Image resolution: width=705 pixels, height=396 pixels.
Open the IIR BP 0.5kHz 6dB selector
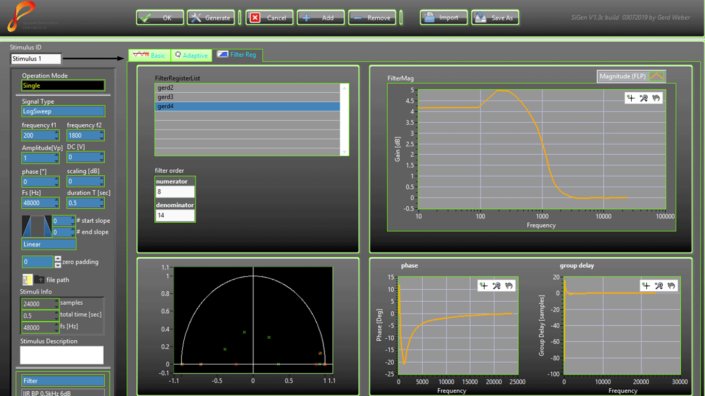[x=63, y=392]
